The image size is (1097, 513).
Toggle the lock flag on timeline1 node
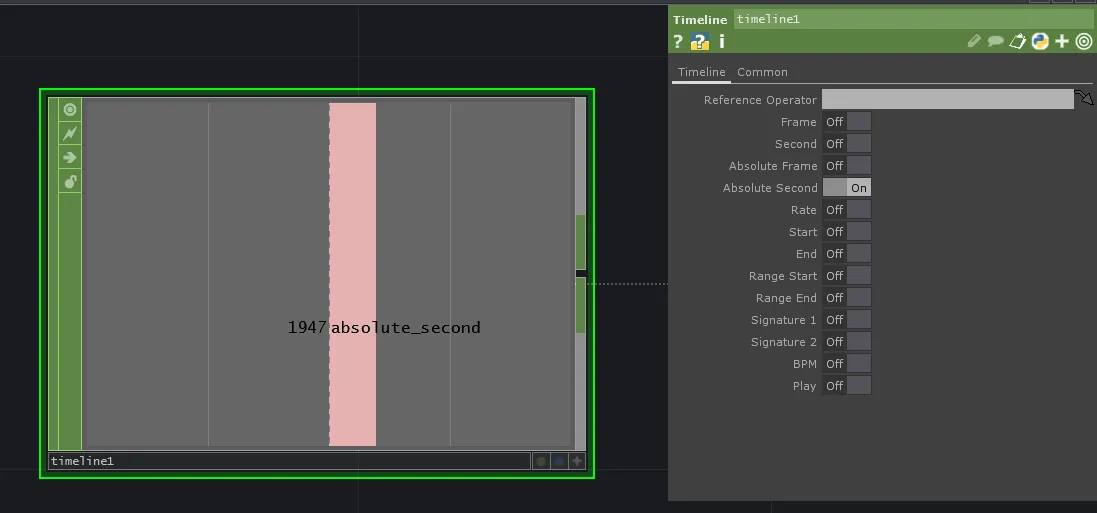[70, 181]
